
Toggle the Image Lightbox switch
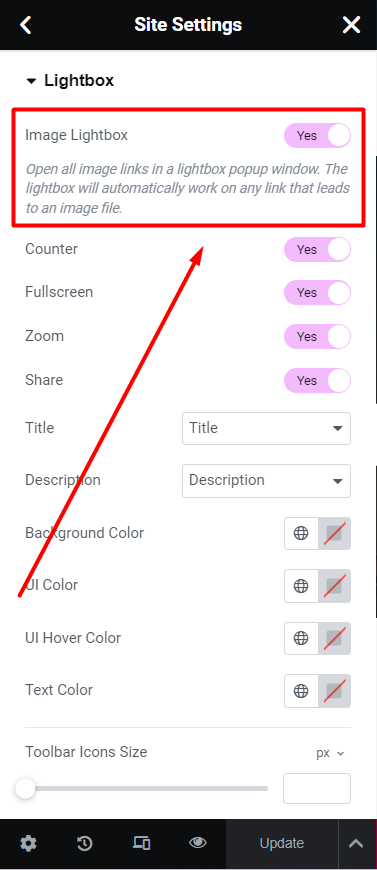[x=317, y=135]
